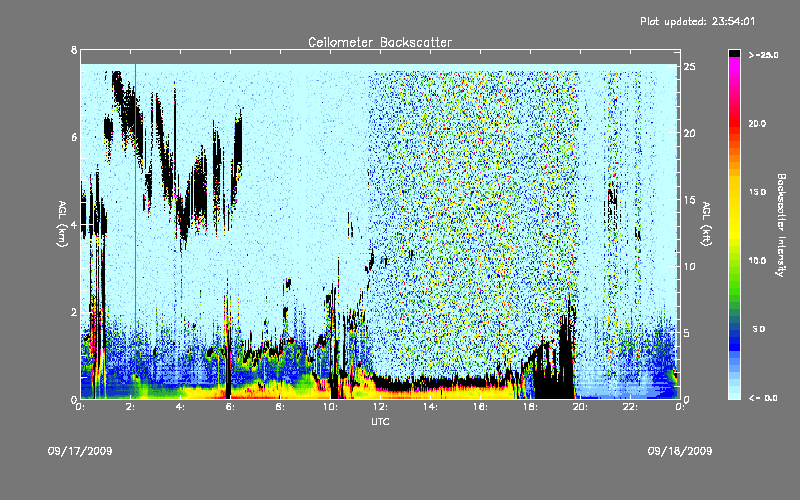800x500 pixels.
Task: Click the 'AGL (kft)' axis label
Action: 706,223
